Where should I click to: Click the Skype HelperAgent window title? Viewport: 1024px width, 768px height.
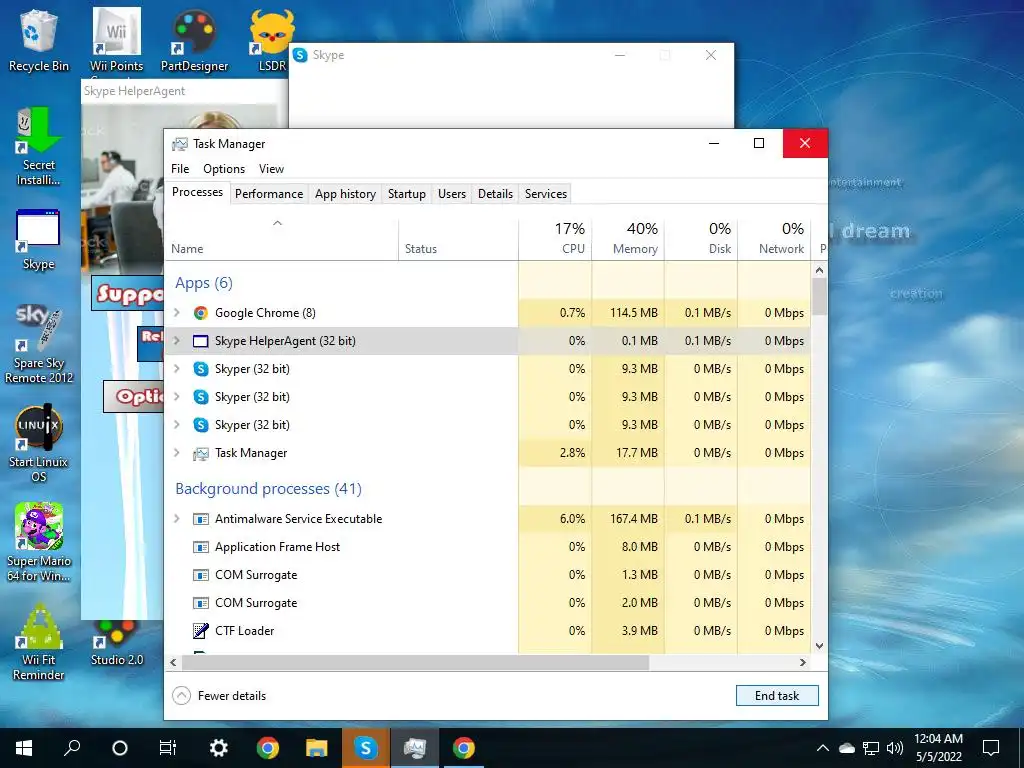[x=135, y=91]
